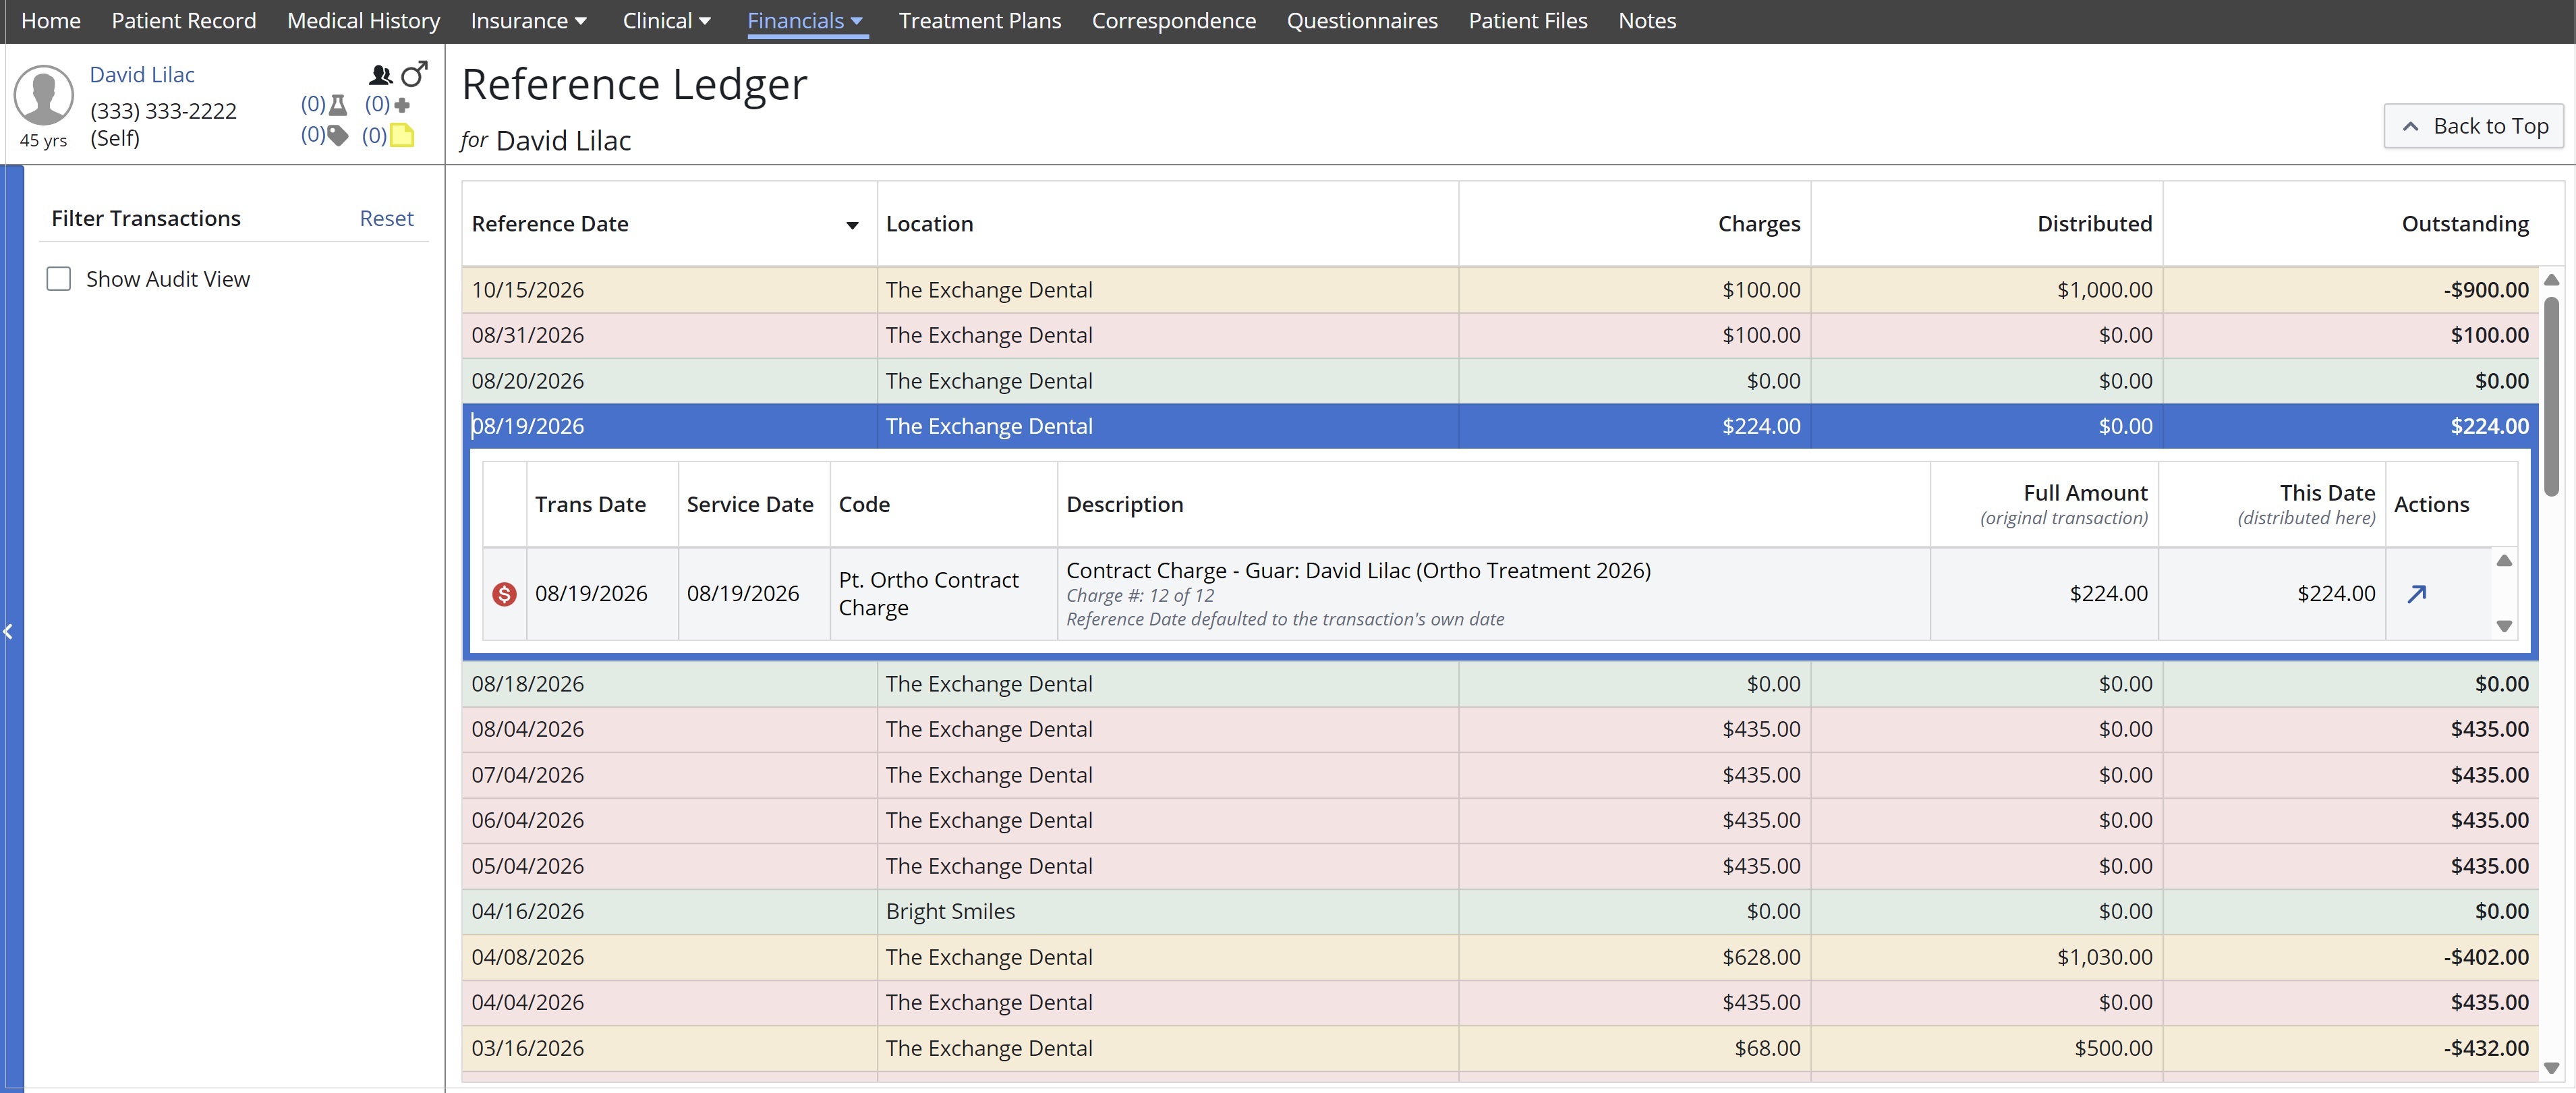
Task: Click the red dollar charge icon
Action: pos(504,594)
